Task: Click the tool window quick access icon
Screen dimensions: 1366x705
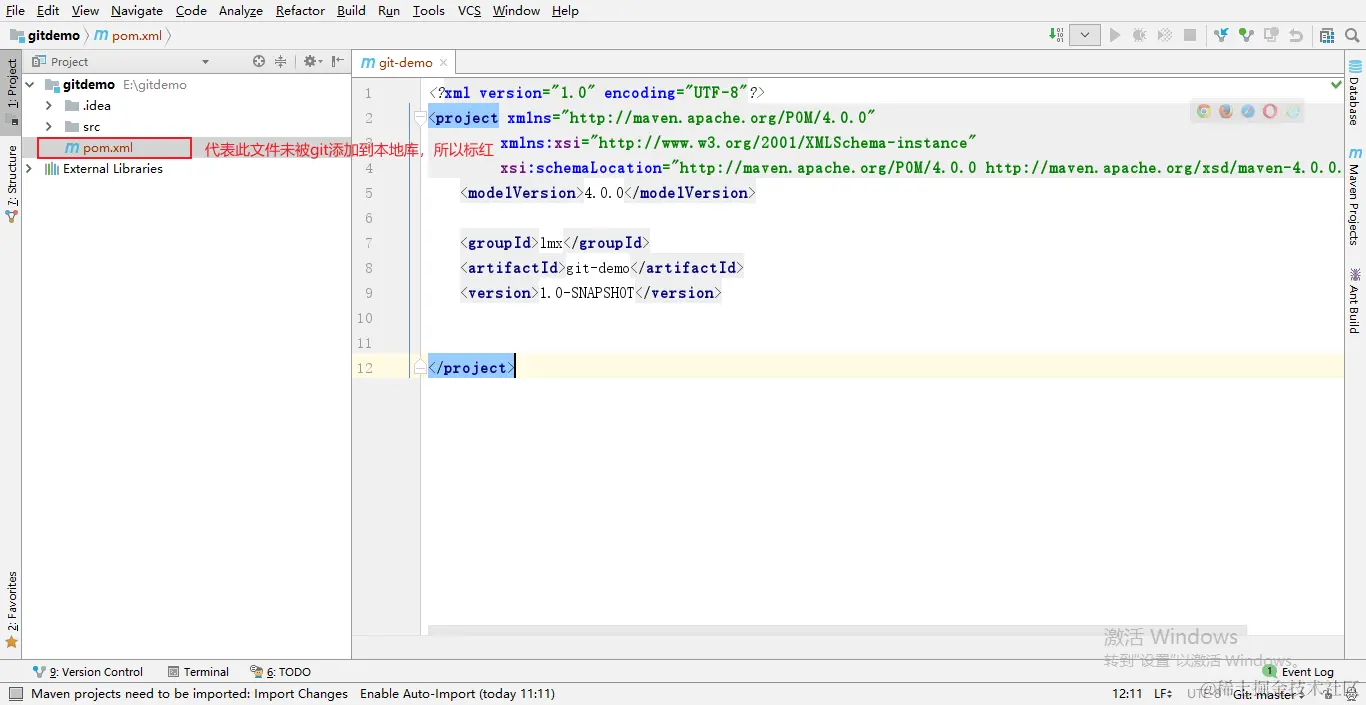Action: pos(14,693)
